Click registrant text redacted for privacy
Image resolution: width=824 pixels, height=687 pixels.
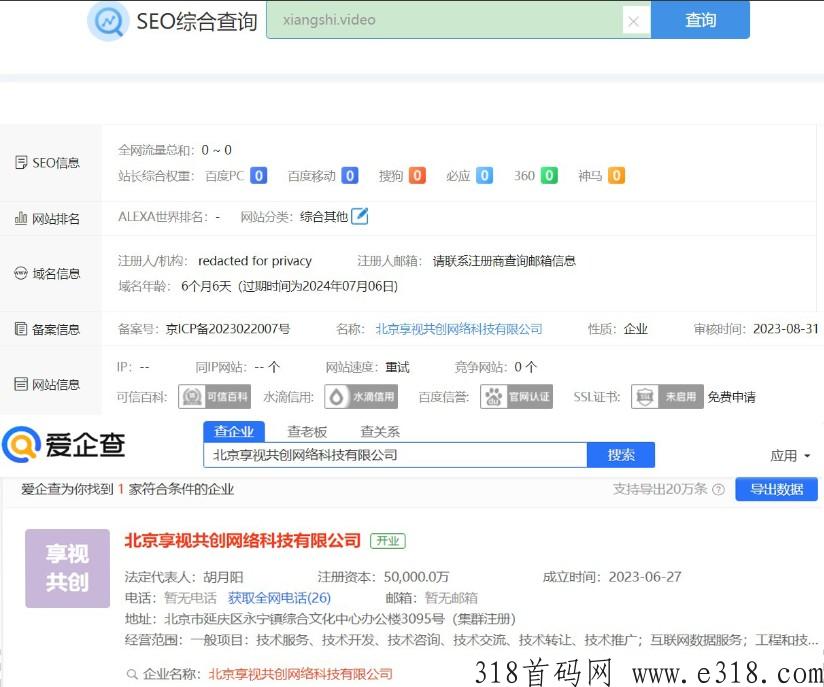tap(255, 261)
